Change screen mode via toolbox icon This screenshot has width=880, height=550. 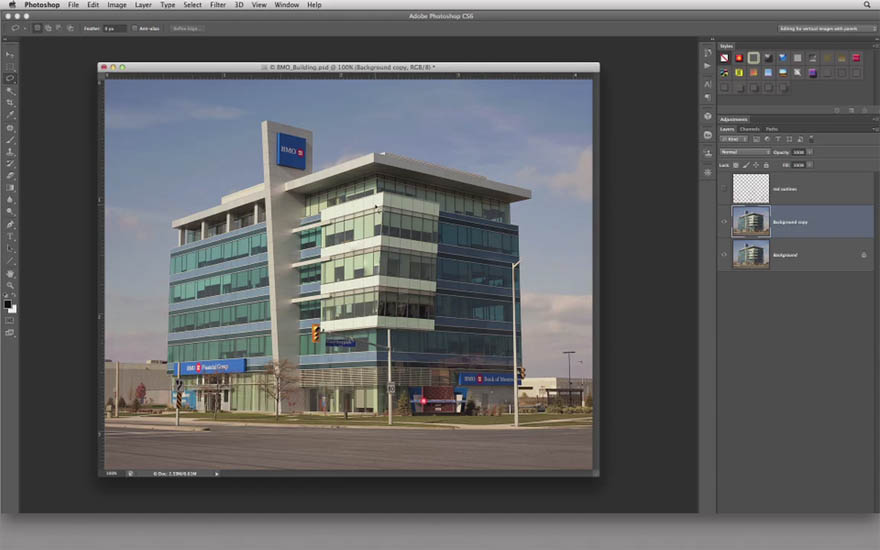tap(10, 333)
